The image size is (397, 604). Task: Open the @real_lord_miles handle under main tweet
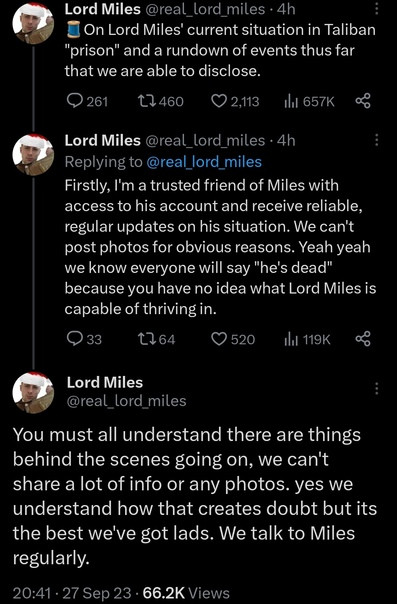(x=127, y=401)
